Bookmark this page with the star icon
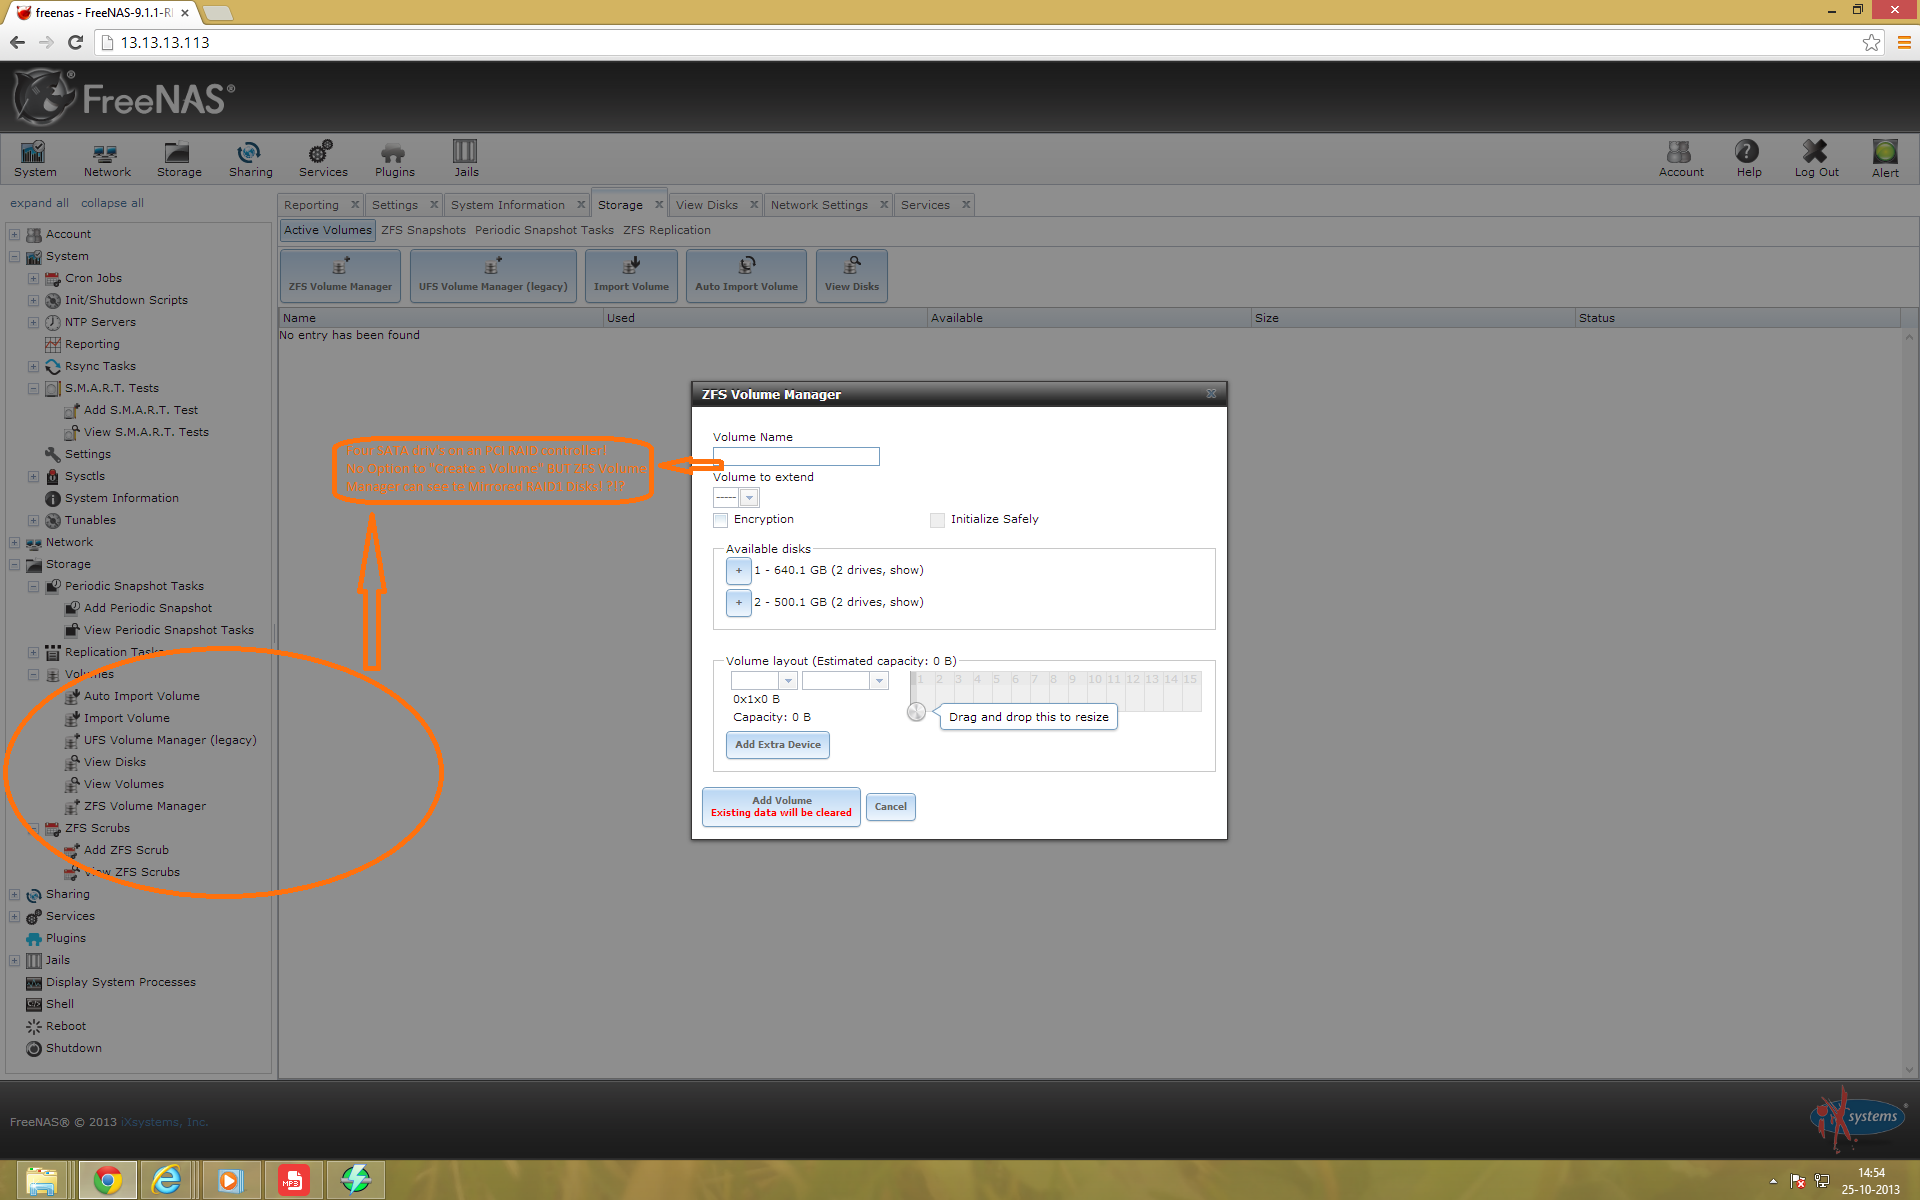Screen dimensions: 1920x1200 point(1871,42)
